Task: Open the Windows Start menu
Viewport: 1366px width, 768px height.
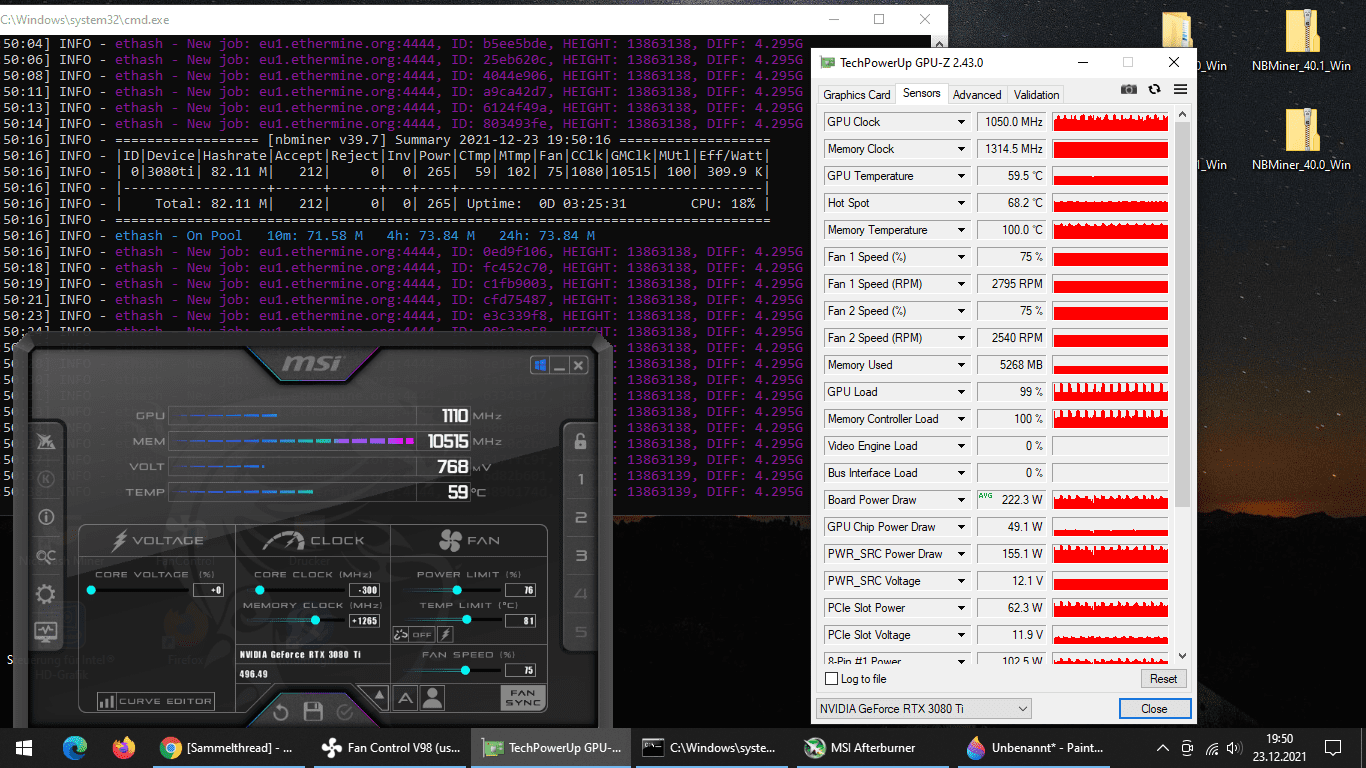Action: coord(24,747)
